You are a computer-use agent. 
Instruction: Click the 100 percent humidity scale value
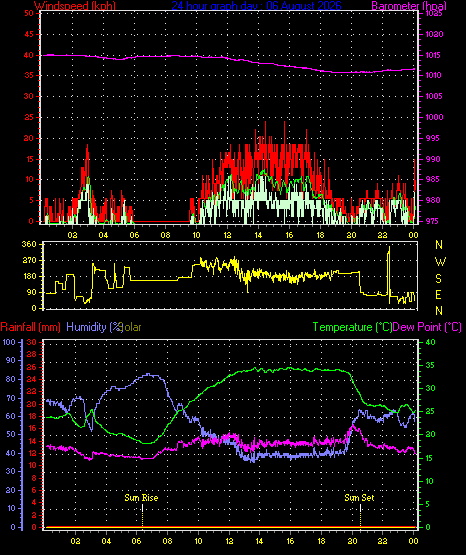pyautogui.click(x=9, y=342)
